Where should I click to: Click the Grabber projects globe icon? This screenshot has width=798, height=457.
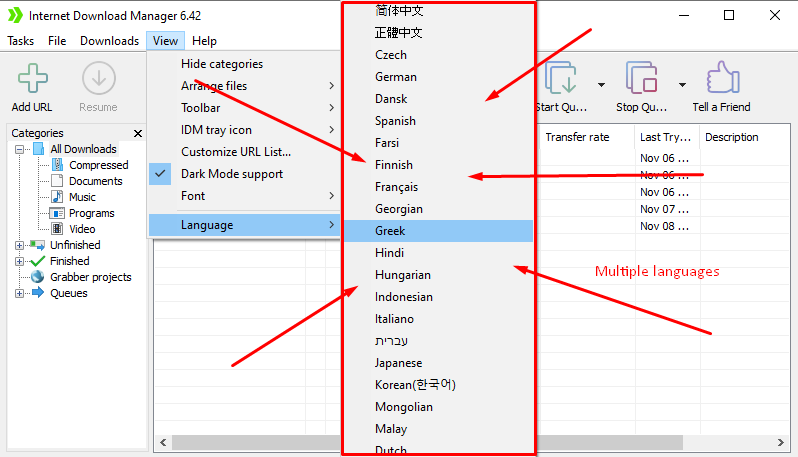pos(37,277)
